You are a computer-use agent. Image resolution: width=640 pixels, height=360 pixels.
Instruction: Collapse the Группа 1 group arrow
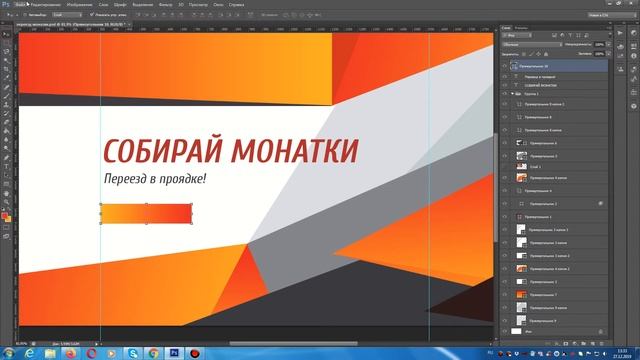513,93
